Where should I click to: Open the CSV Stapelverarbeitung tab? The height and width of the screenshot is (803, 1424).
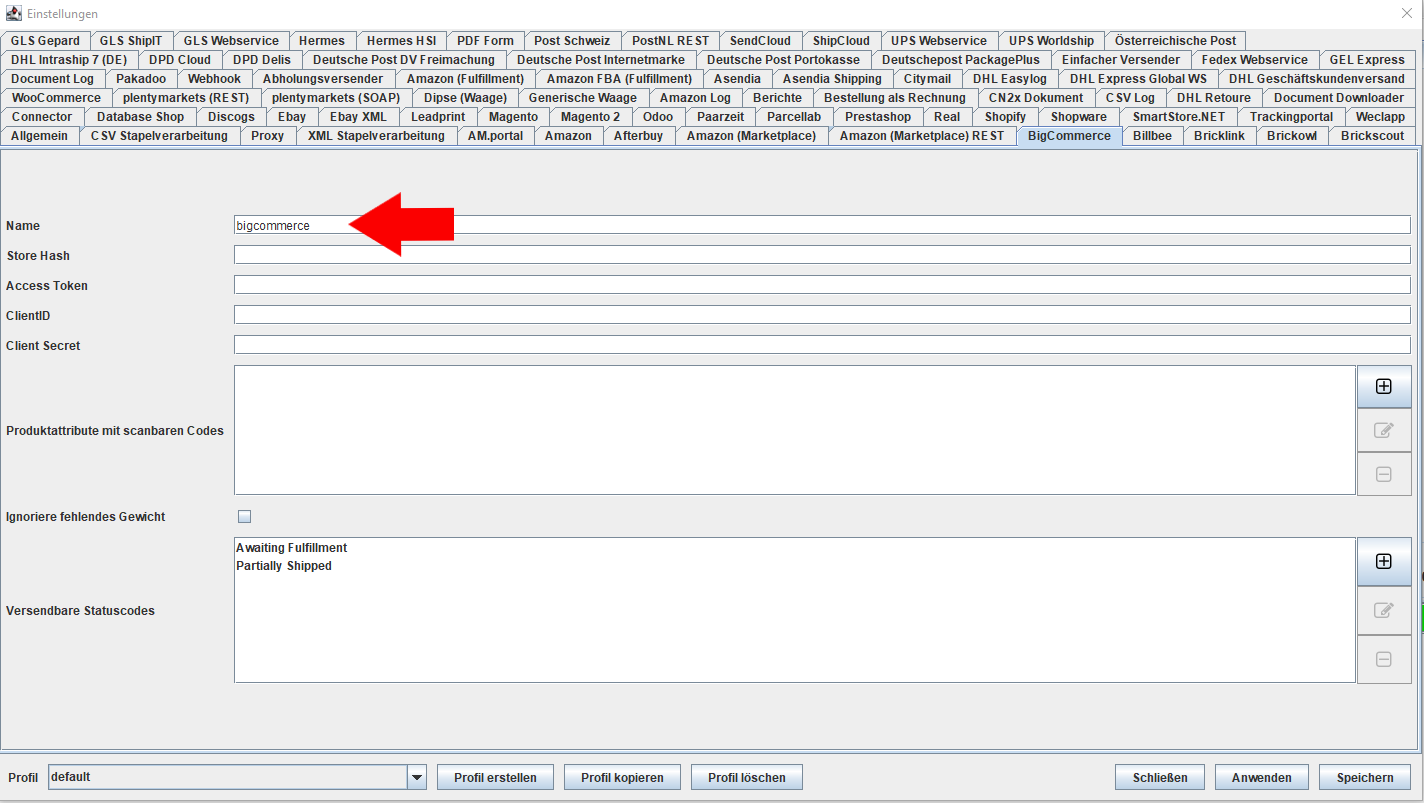pyautogui.click(x=159, y=136)
